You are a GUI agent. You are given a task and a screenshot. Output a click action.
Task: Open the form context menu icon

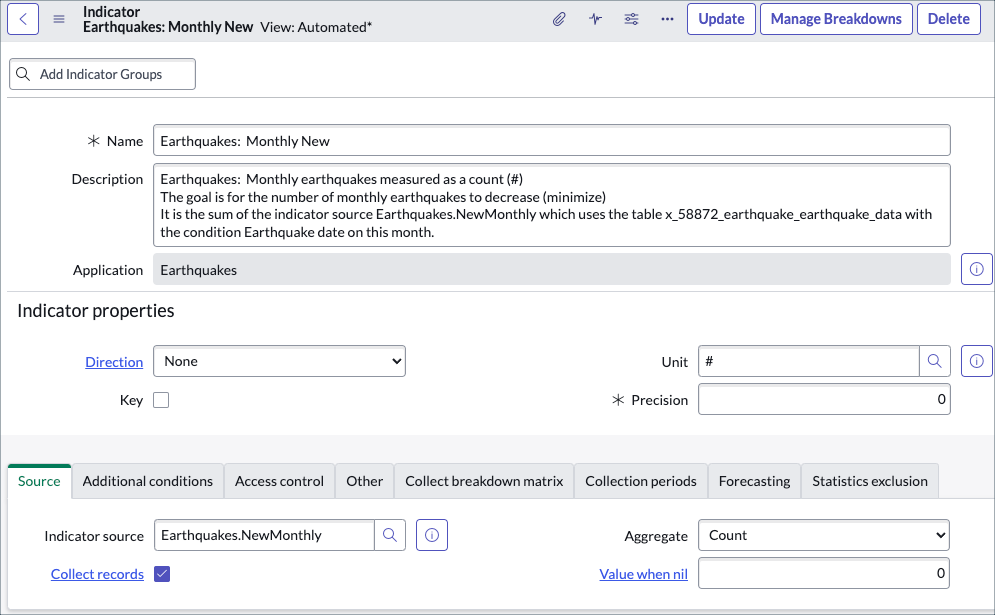pyautogui.click(x=58, y=18)
